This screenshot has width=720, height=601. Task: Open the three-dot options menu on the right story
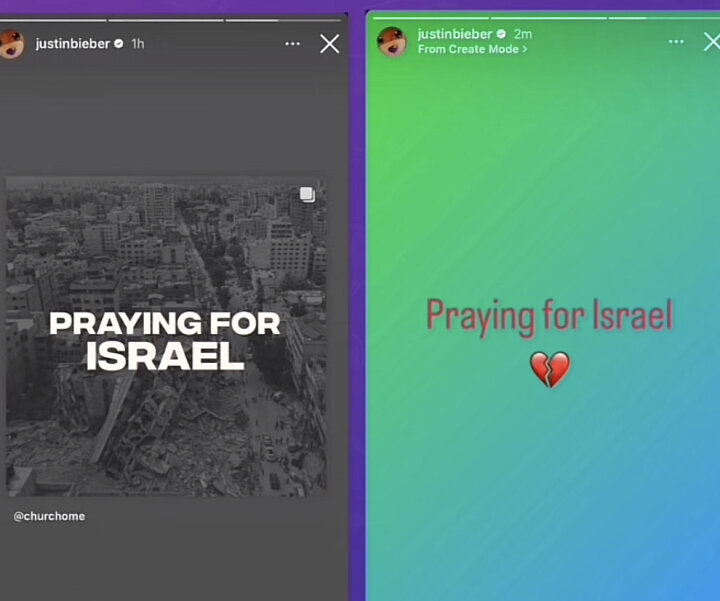click(x=676, y=42)
